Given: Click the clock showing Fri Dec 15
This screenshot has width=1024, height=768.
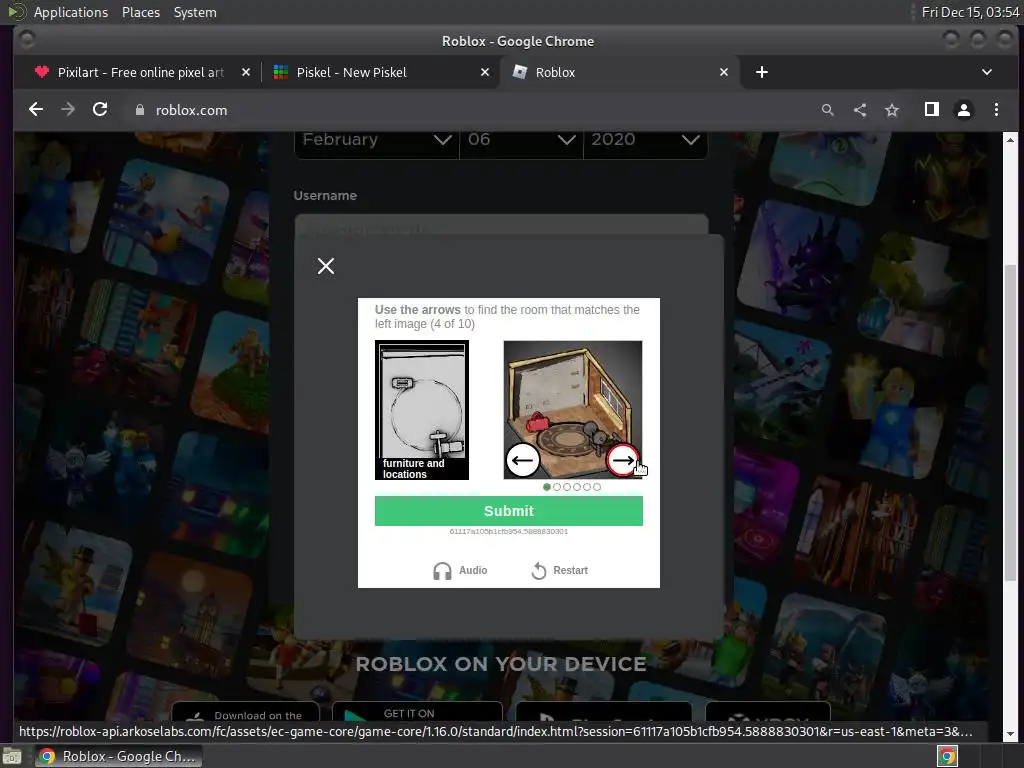Looking at the screenshot, I should tap(970, 12).
